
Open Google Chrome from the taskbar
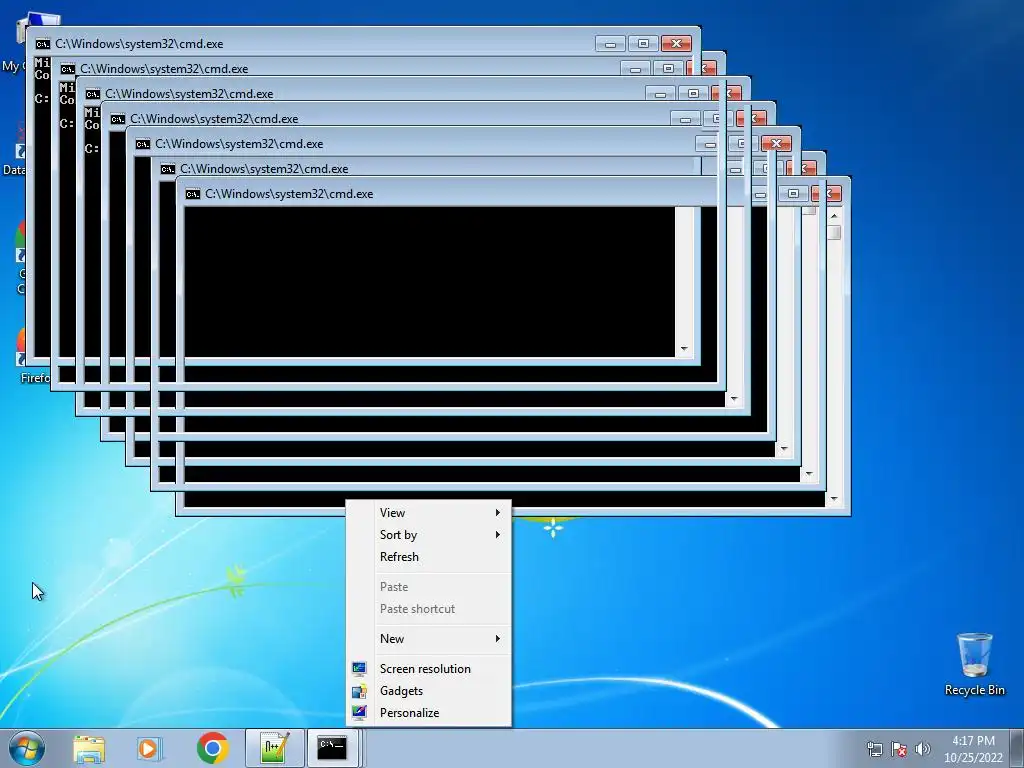212,748
